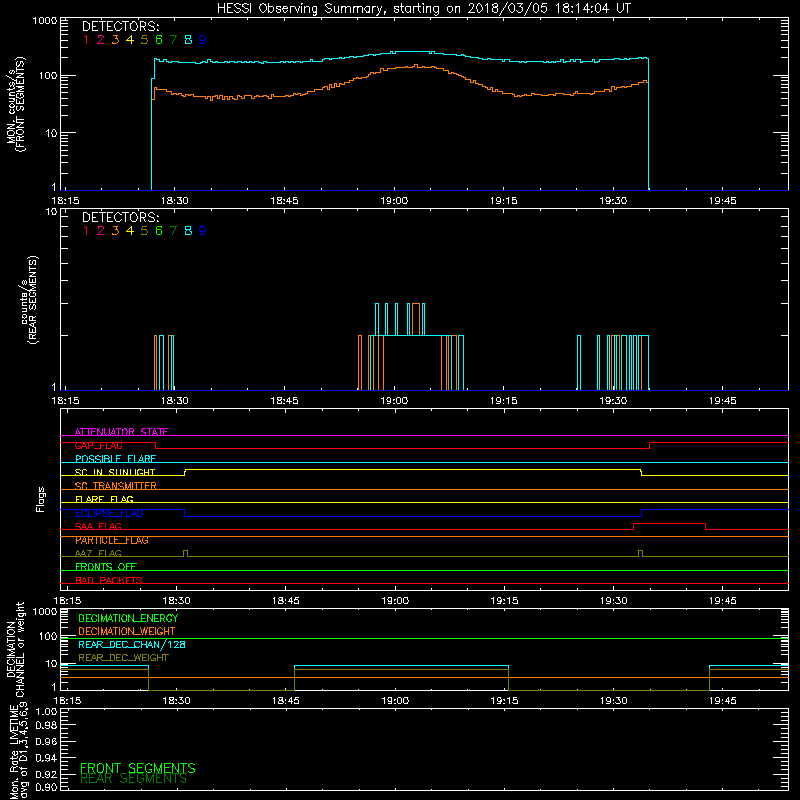Click the REAR SEGMENTS livetime legend label
The image size is (800, 800).
133,779
